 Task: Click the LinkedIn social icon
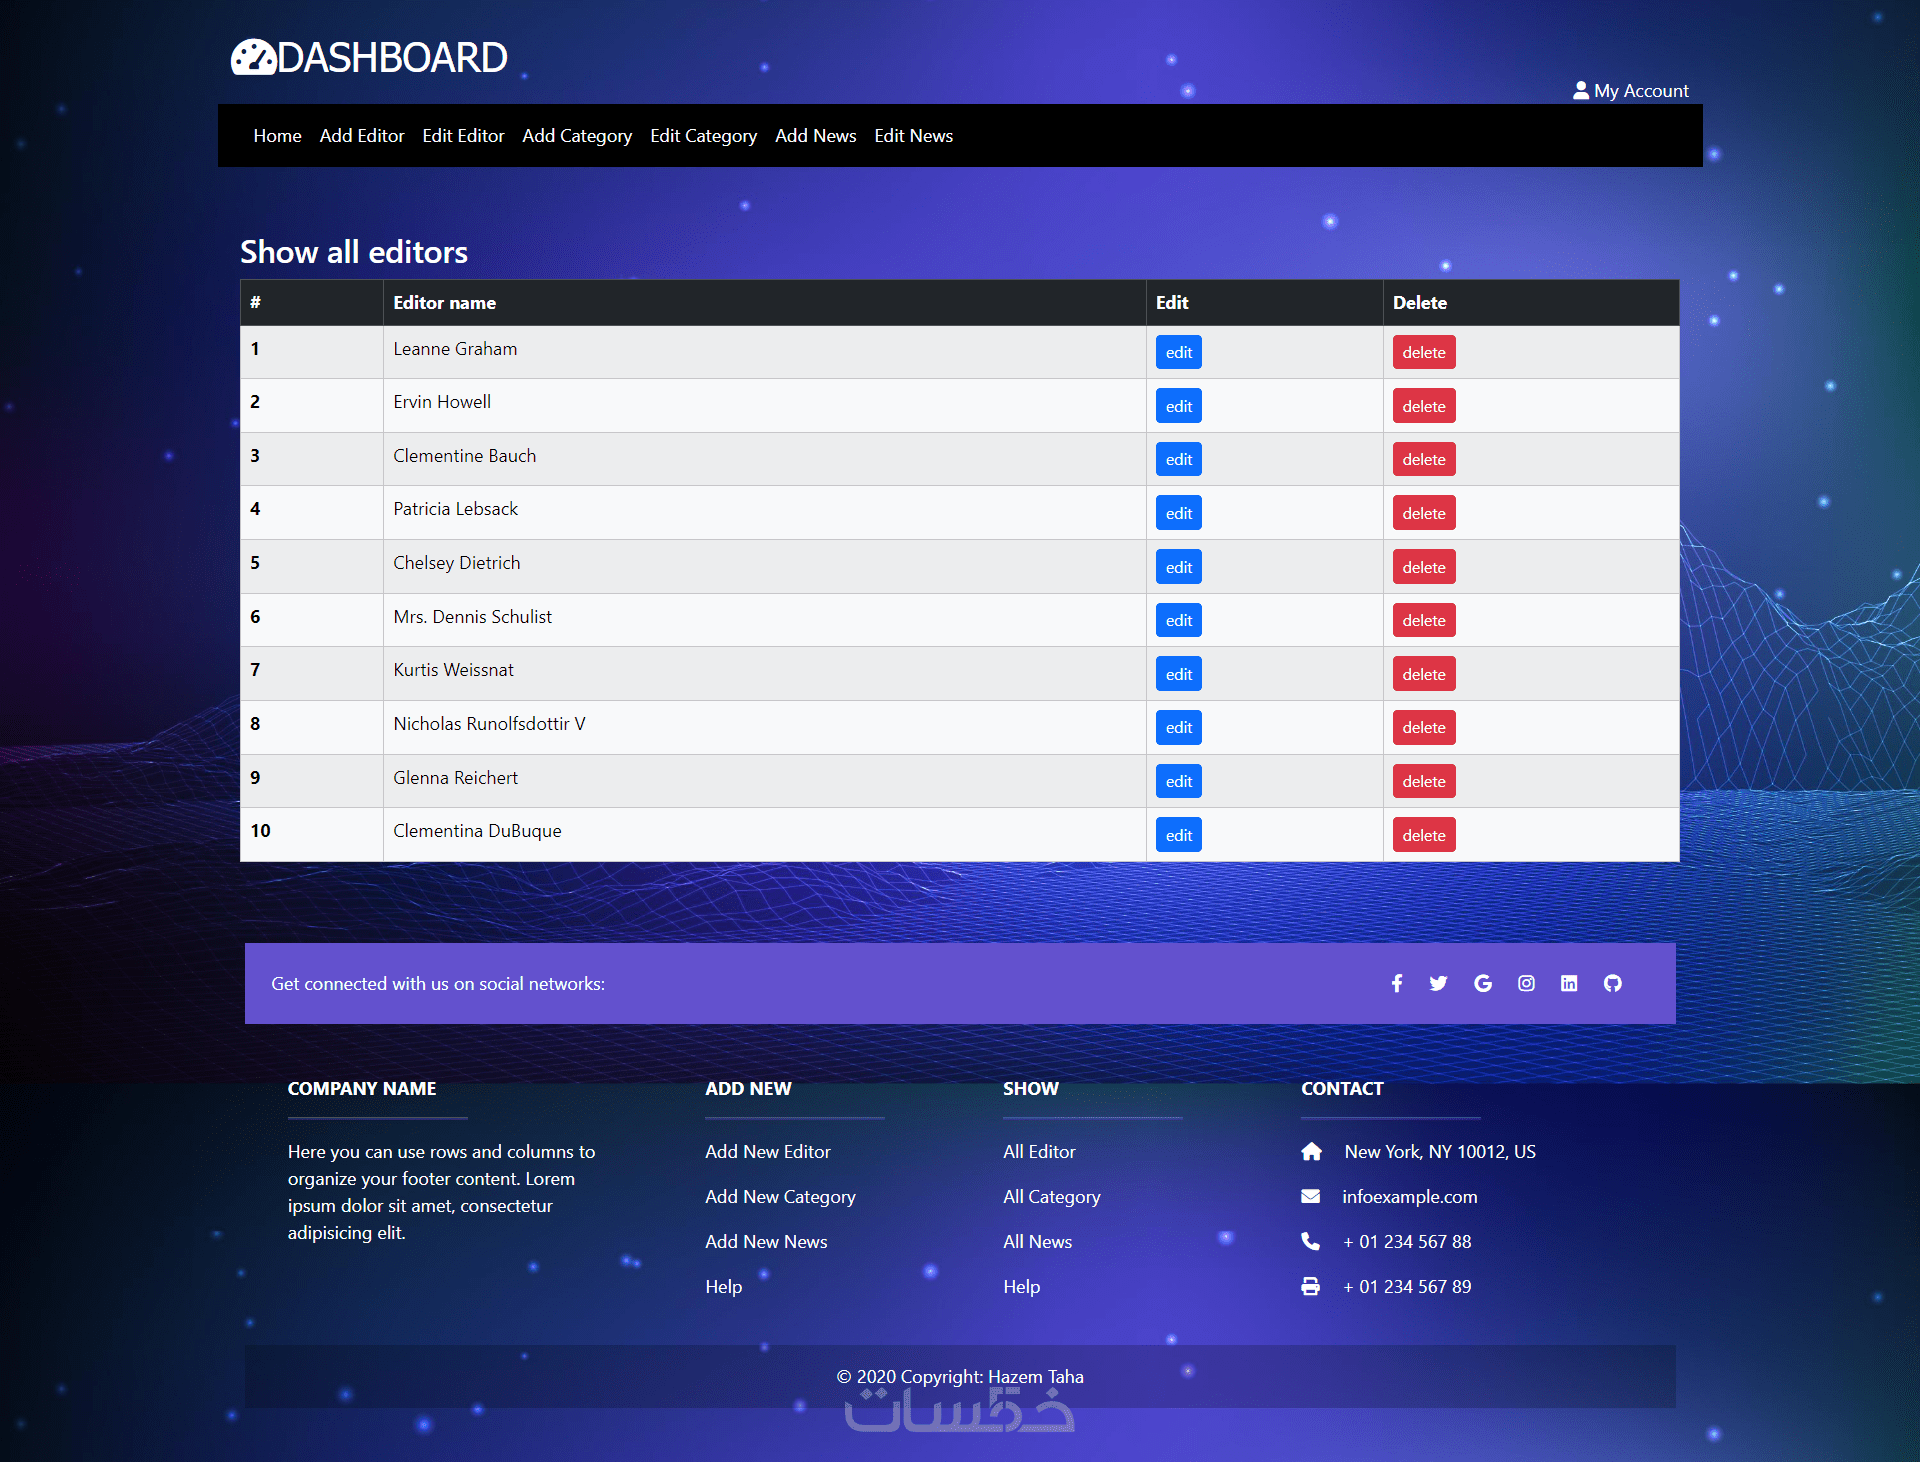click(1569, 983)
